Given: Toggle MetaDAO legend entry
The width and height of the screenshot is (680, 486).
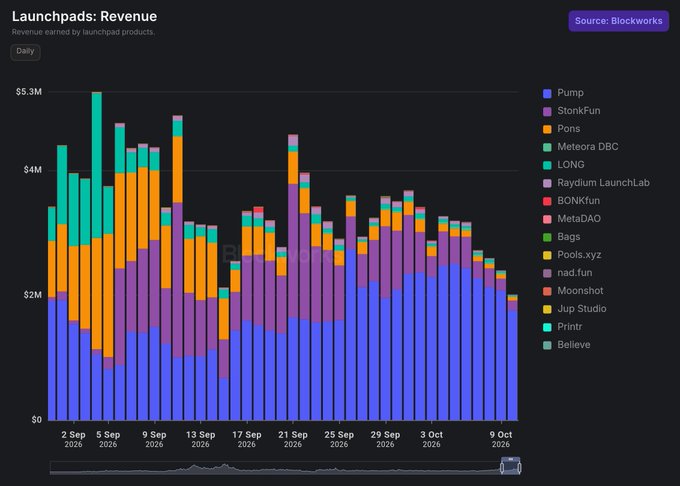Looking at the screenshot, I should (572, 219).
